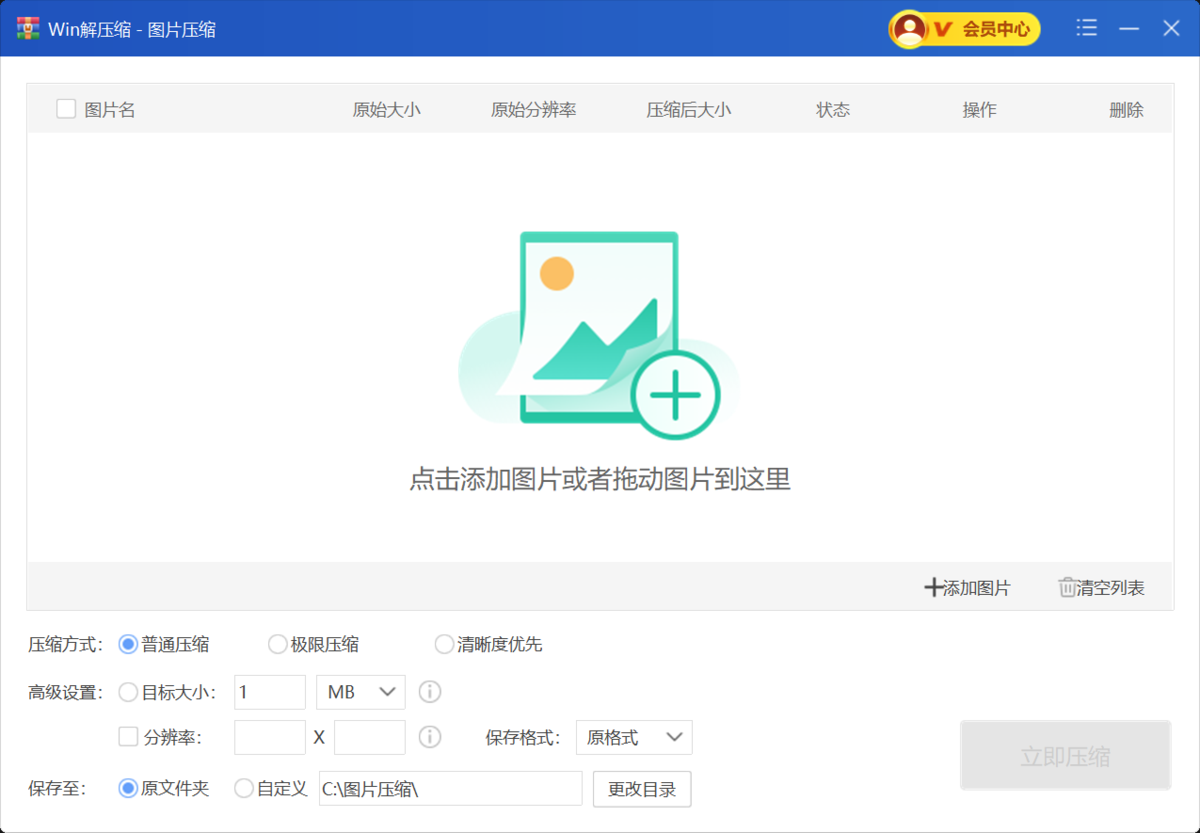Expand the MB size unit dropdown

click(x=360, y=692)
